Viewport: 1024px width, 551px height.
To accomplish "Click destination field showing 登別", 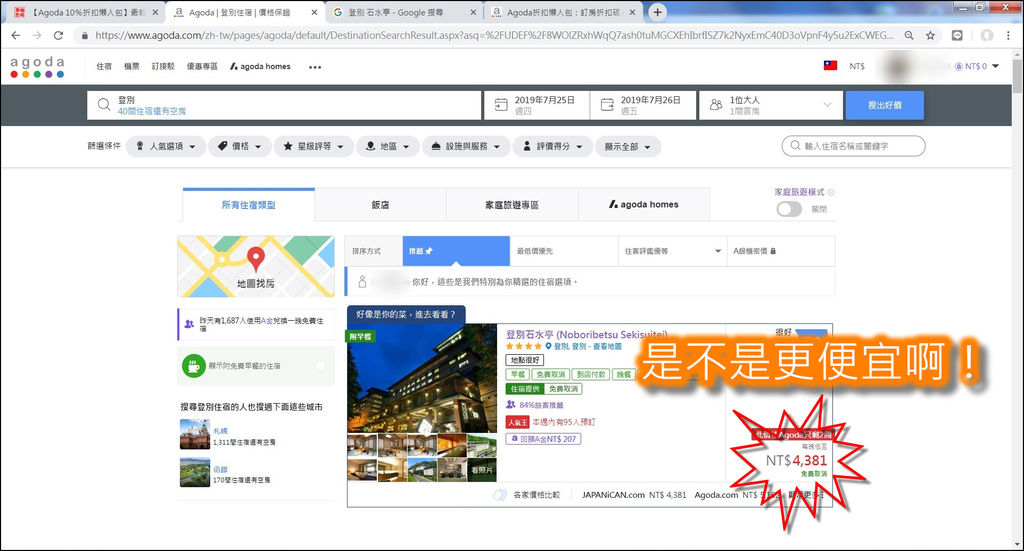I will [x=284, y=104].
